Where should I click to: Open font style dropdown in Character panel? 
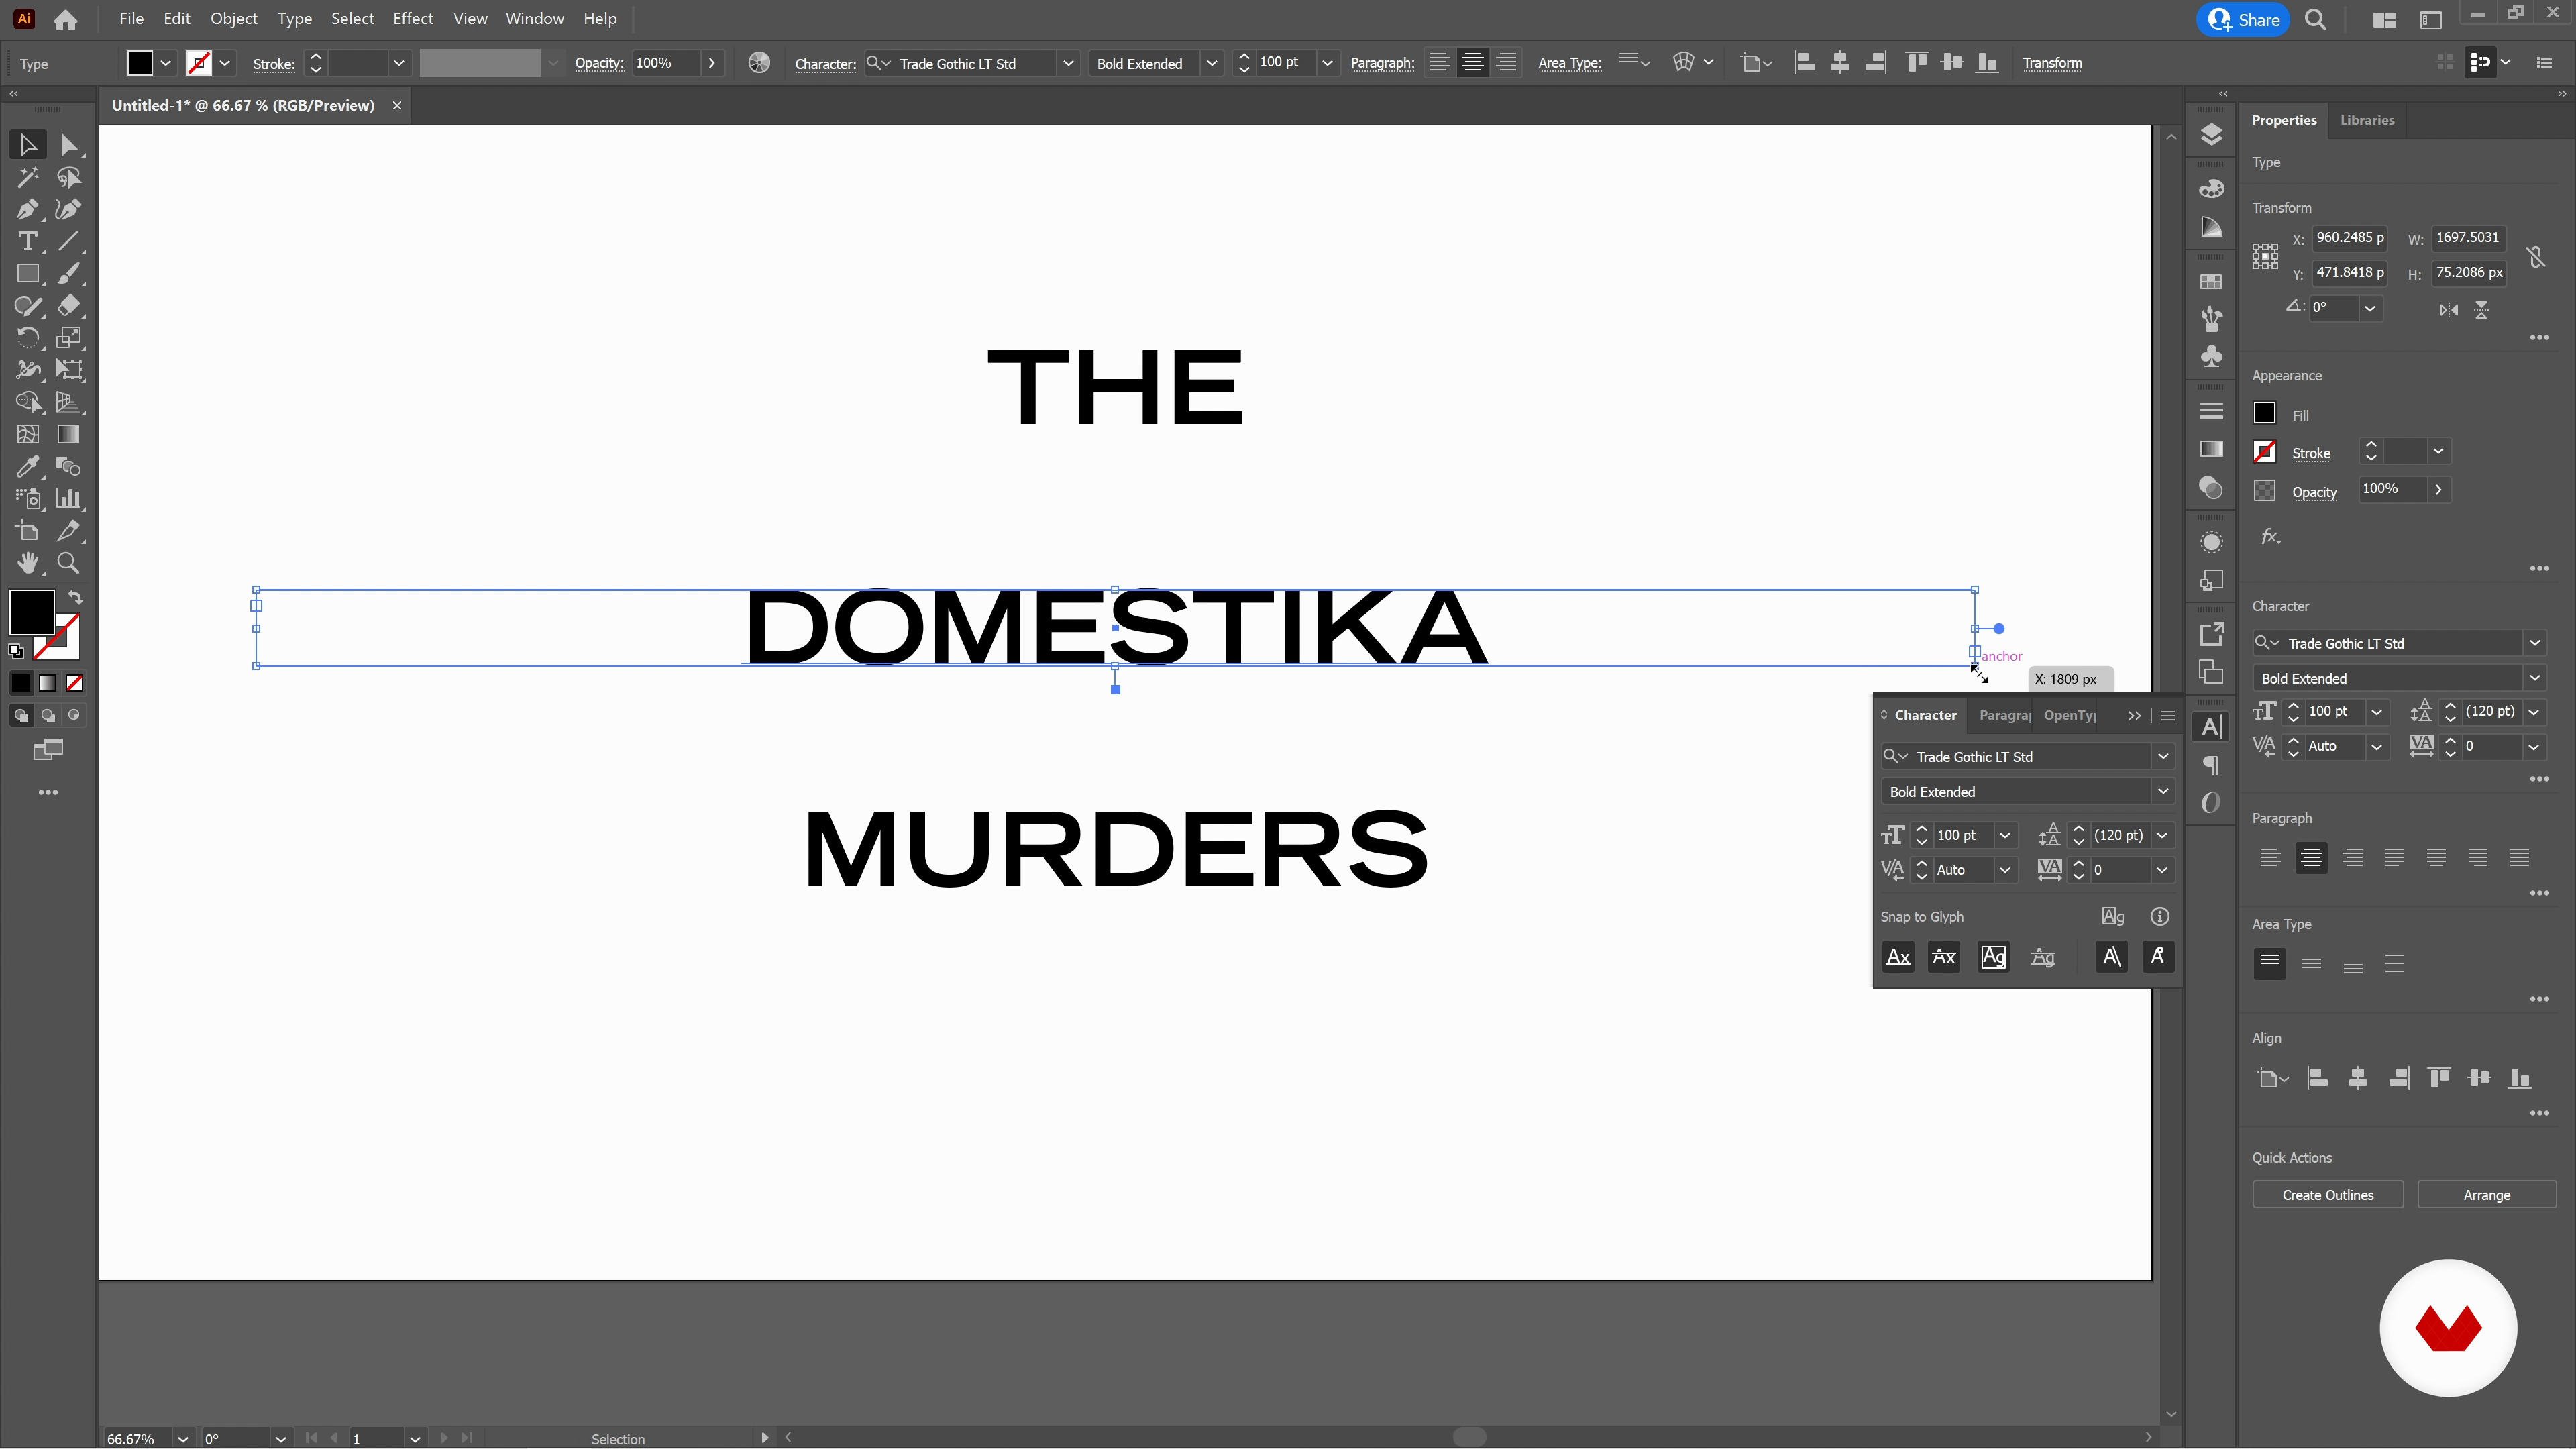(2163, 791)
